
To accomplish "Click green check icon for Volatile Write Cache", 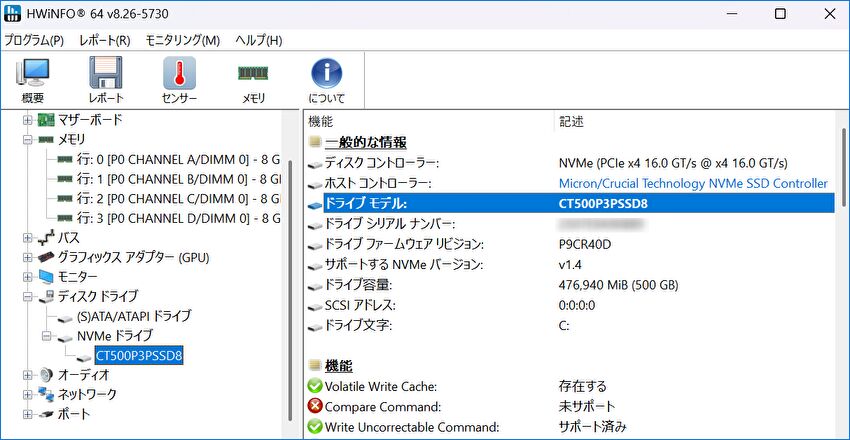I will [x=314, y=386].
